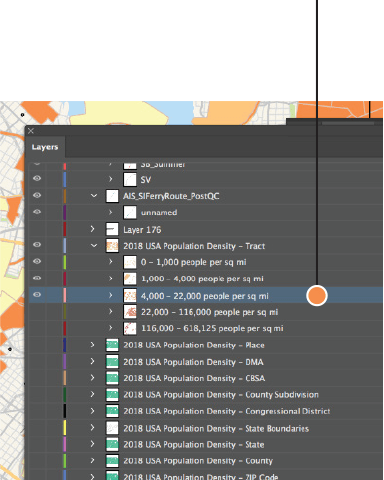Show the 22,000 – 116,000 people per sq mi layer
Viewport: 384px width, 480px height.
pos(37,312)
